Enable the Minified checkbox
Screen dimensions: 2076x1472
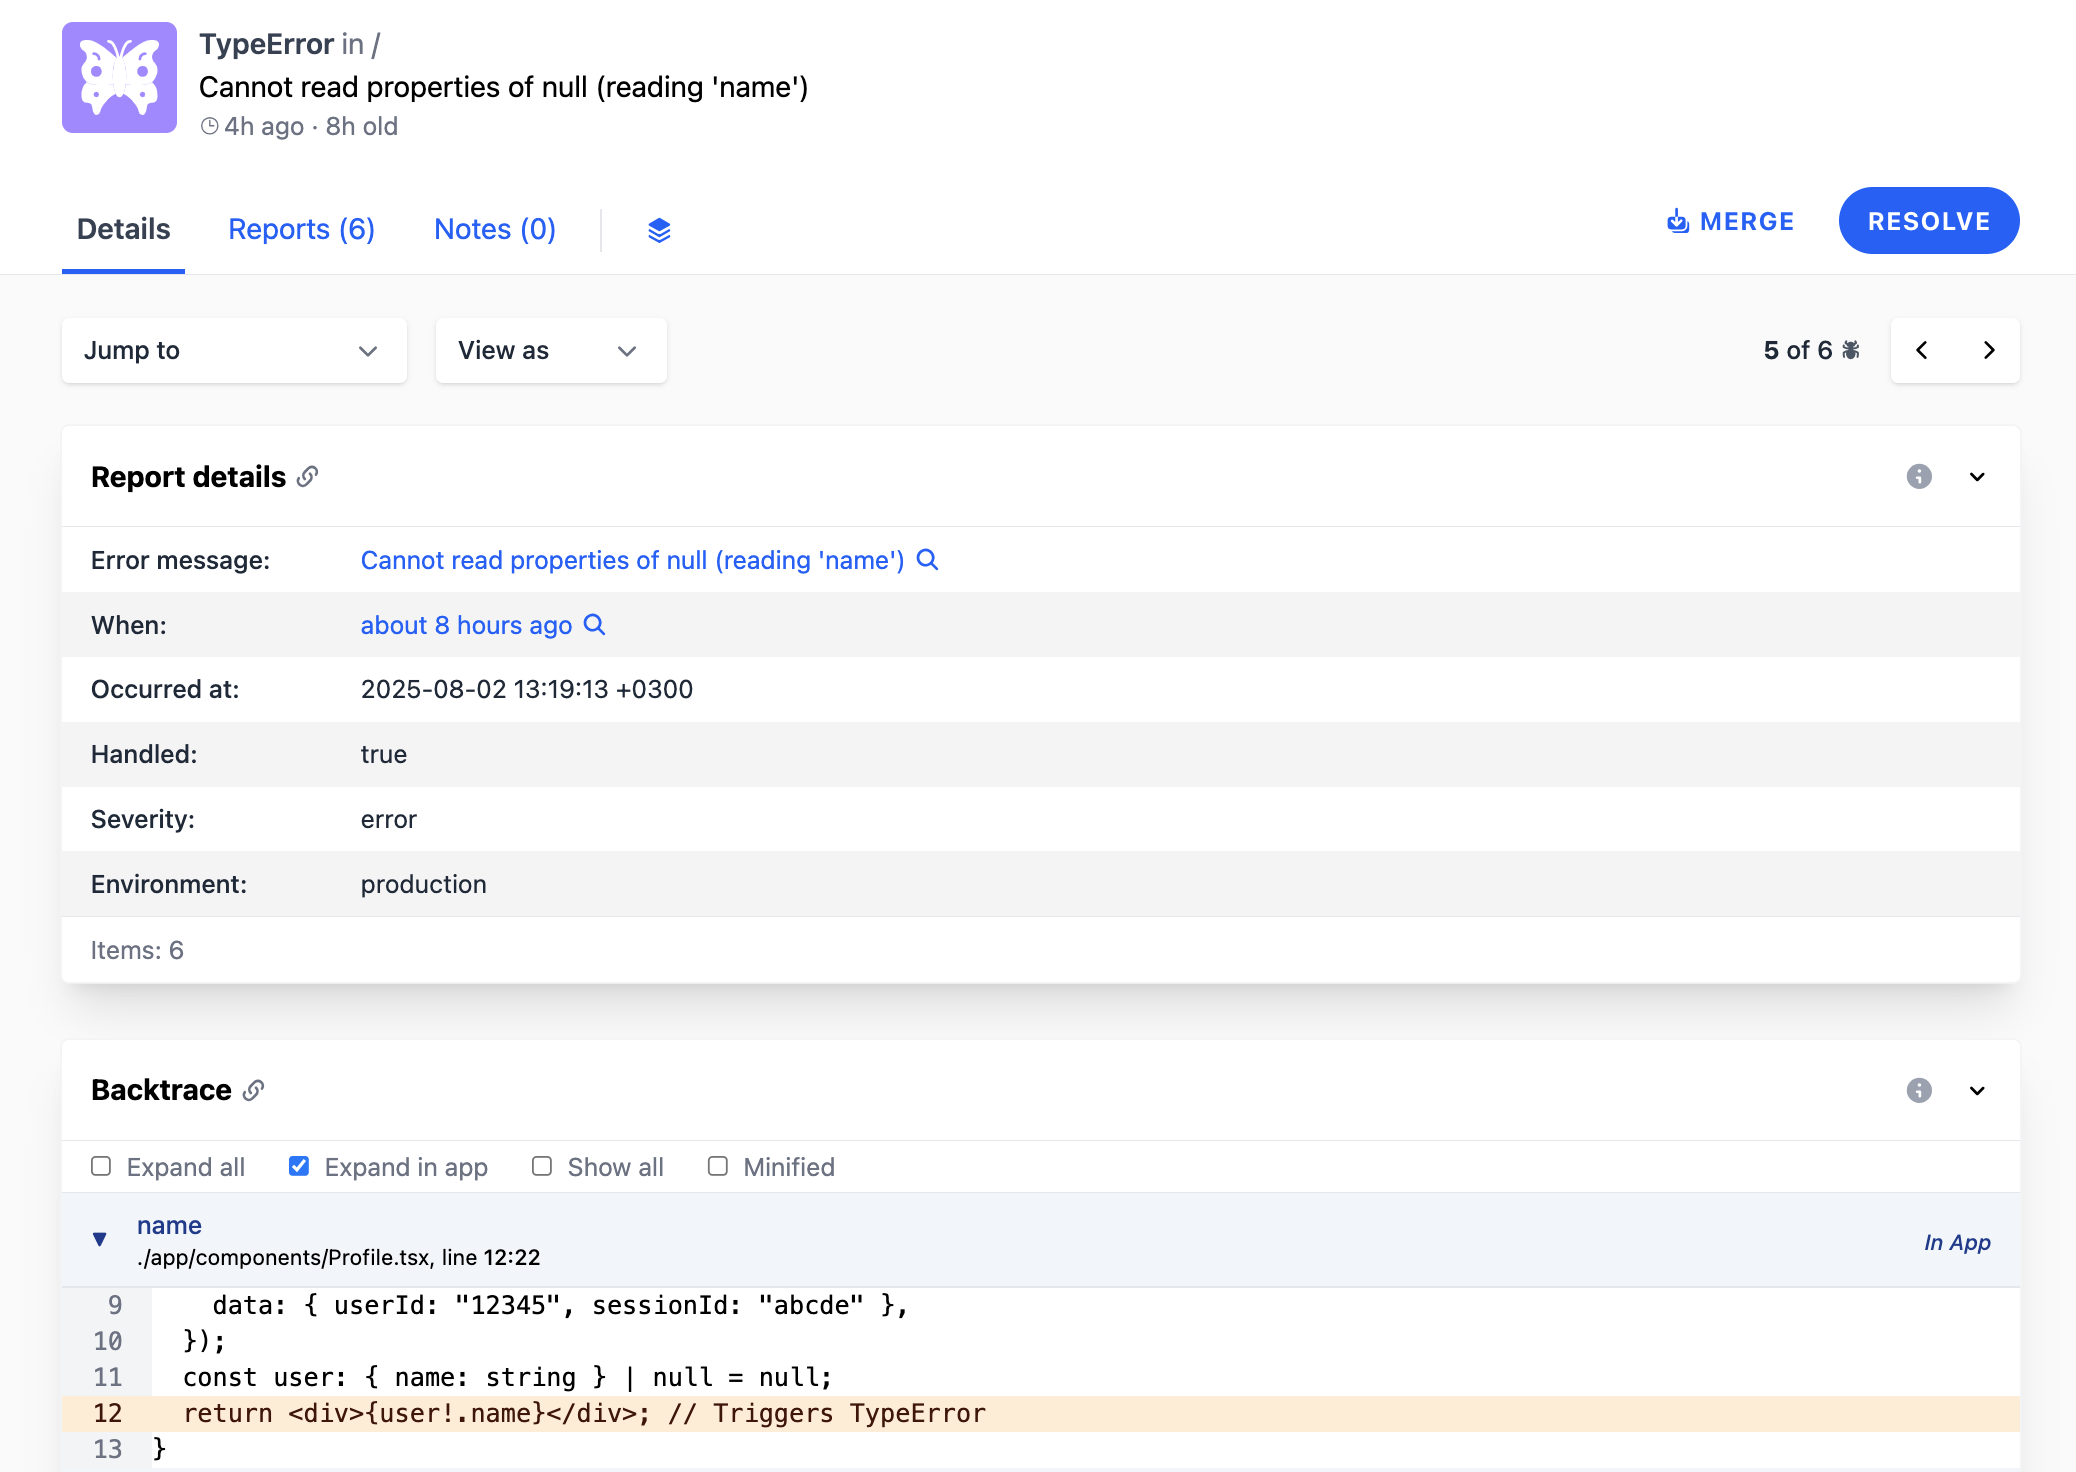coord(718,1166)
